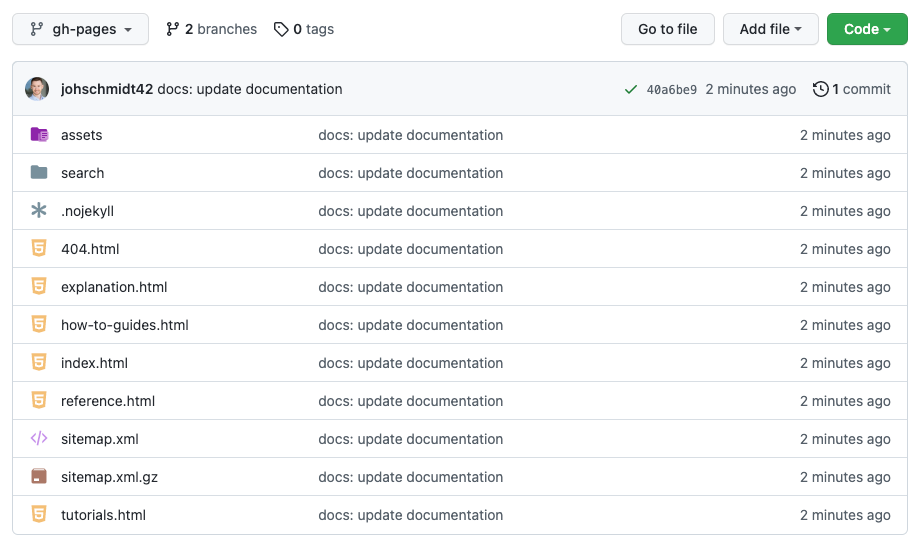
Task: Click the commit history clock icon
Action: pyautogui.click(x=821, y=89)
